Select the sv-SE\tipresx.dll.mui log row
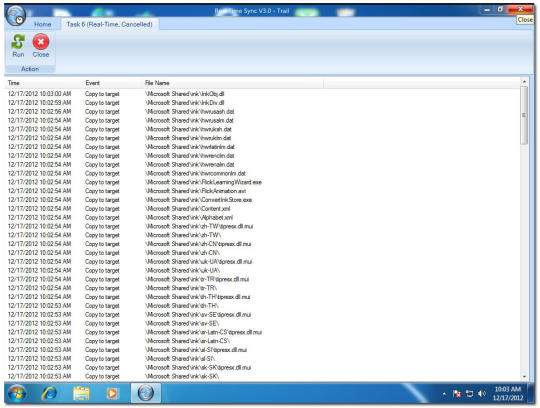This screenshot has height=408, width=540. [263, 315]
